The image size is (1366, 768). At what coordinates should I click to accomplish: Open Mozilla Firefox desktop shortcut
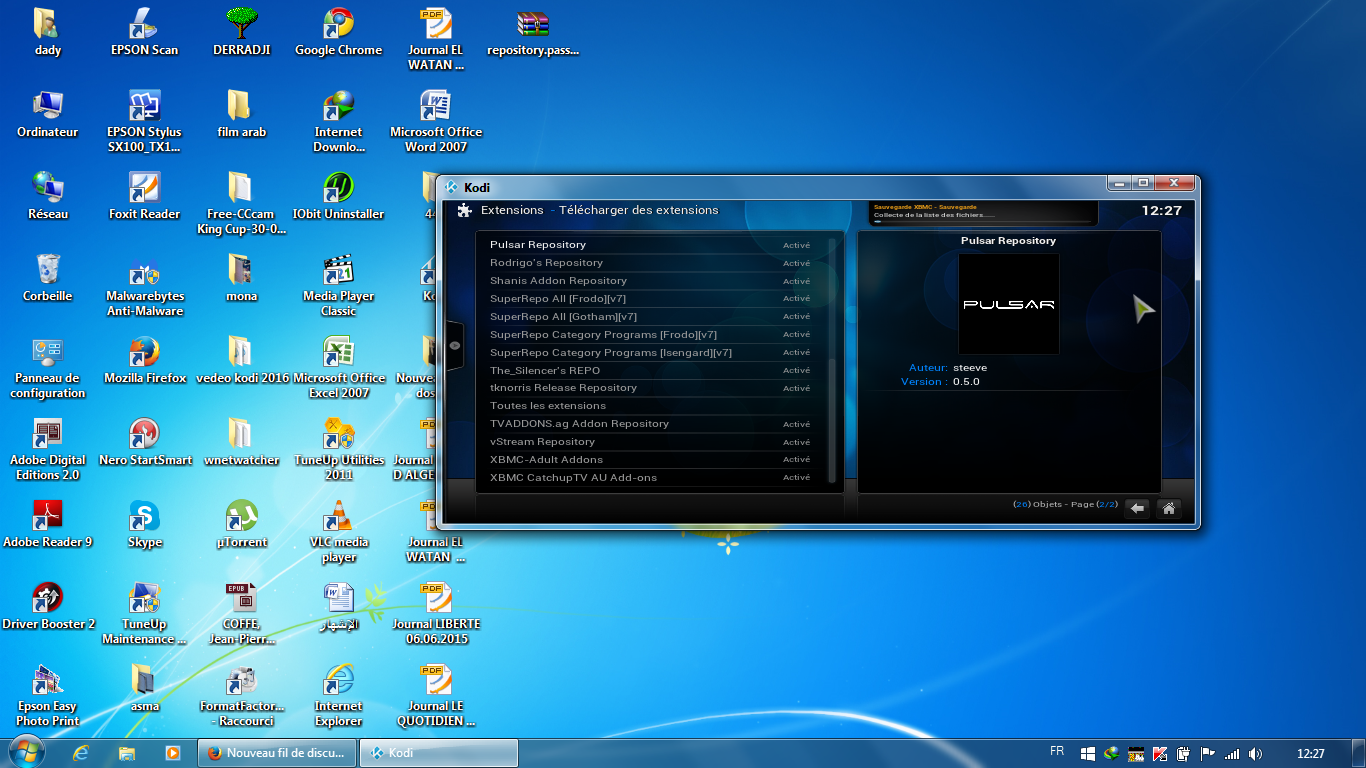tap(144, 354)
